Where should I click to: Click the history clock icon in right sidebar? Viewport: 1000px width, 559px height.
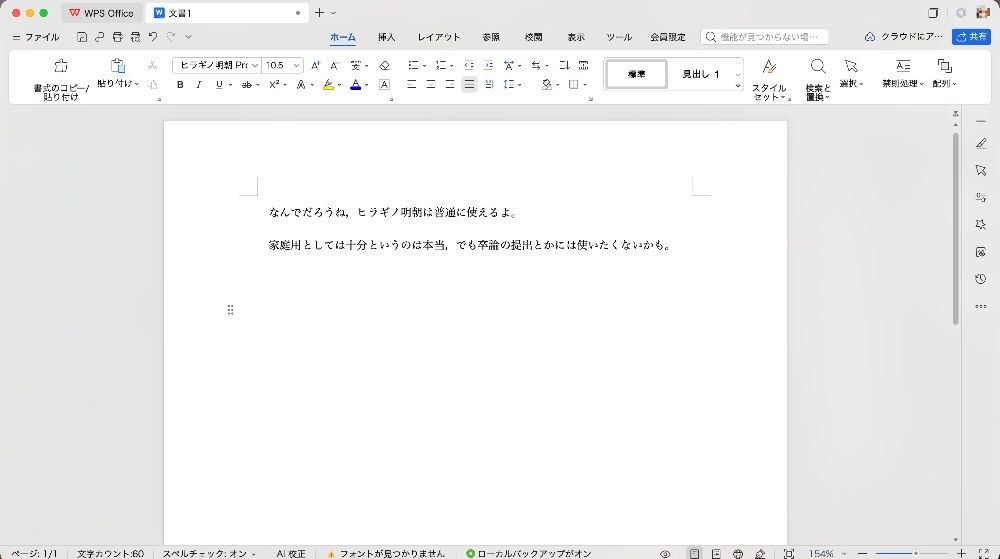pos(981,279)
